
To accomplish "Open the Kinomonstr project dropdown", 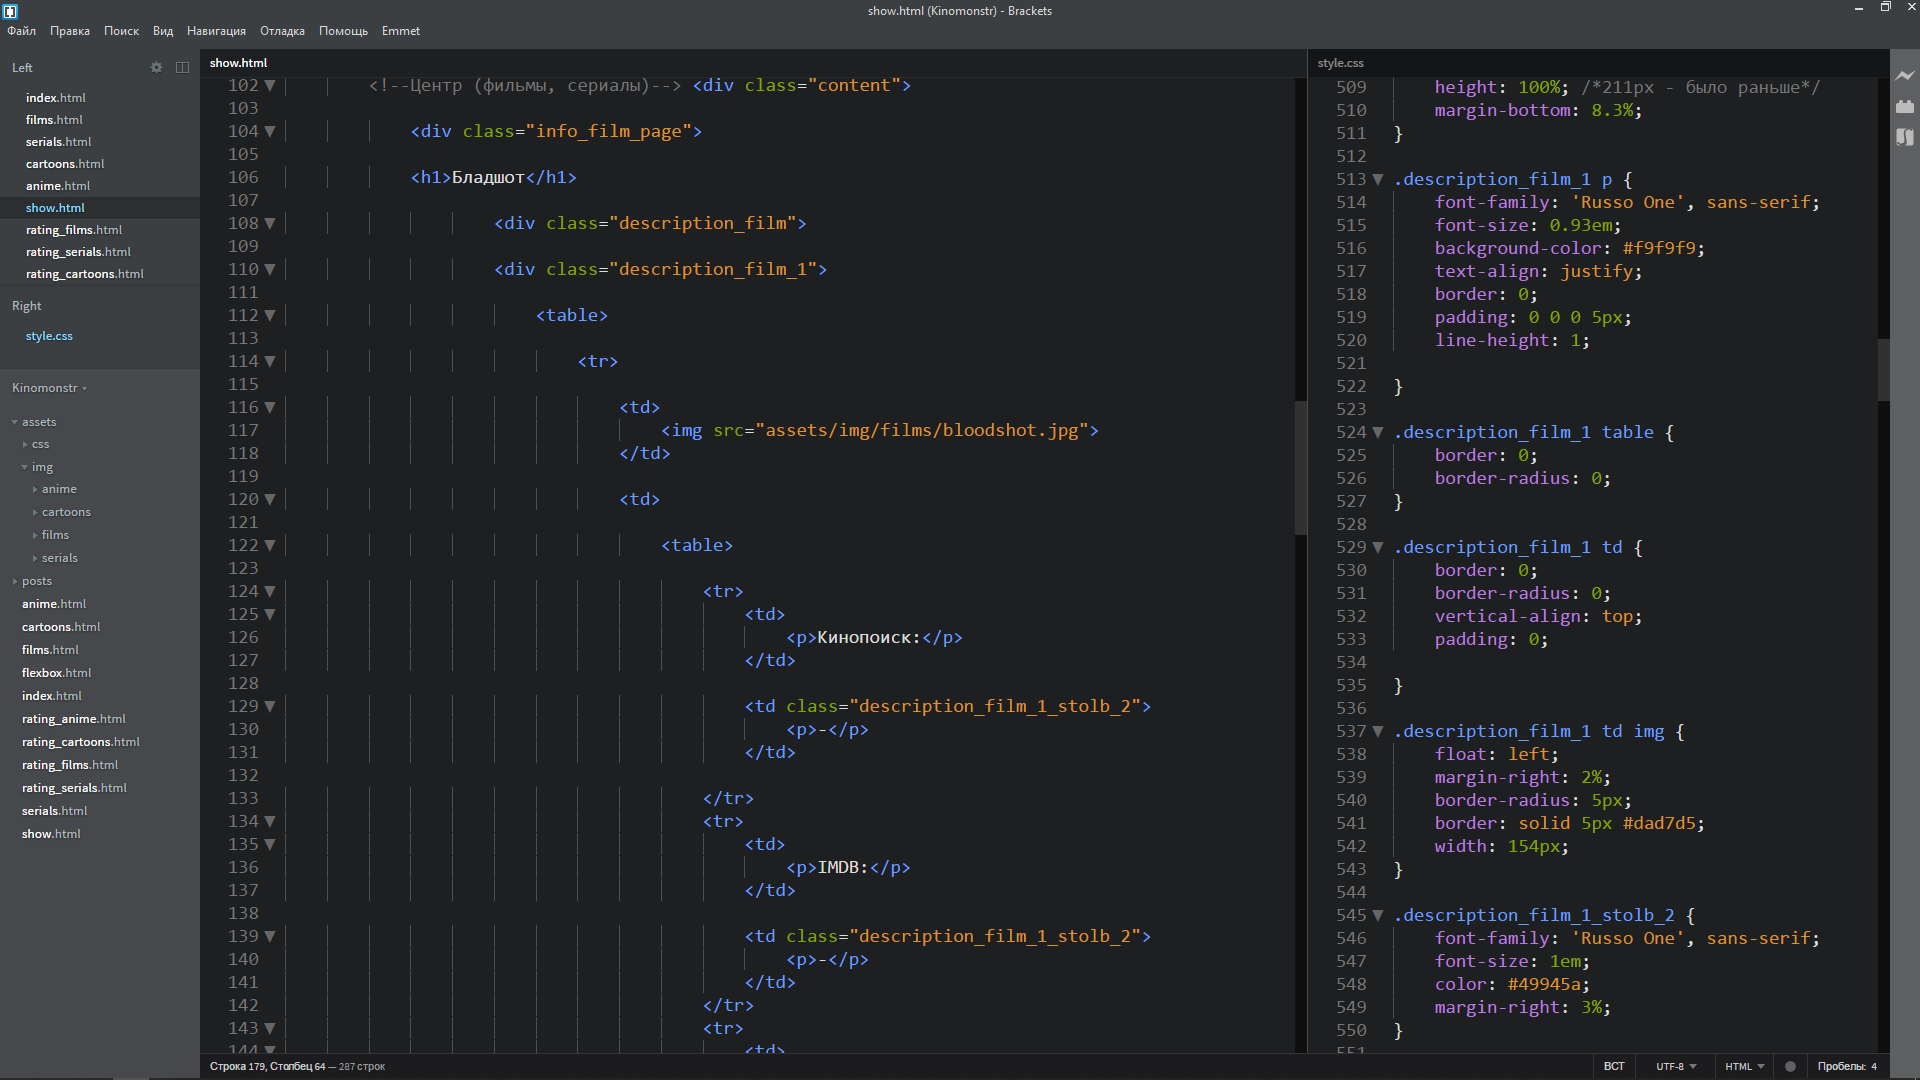I will pos(49,388).
